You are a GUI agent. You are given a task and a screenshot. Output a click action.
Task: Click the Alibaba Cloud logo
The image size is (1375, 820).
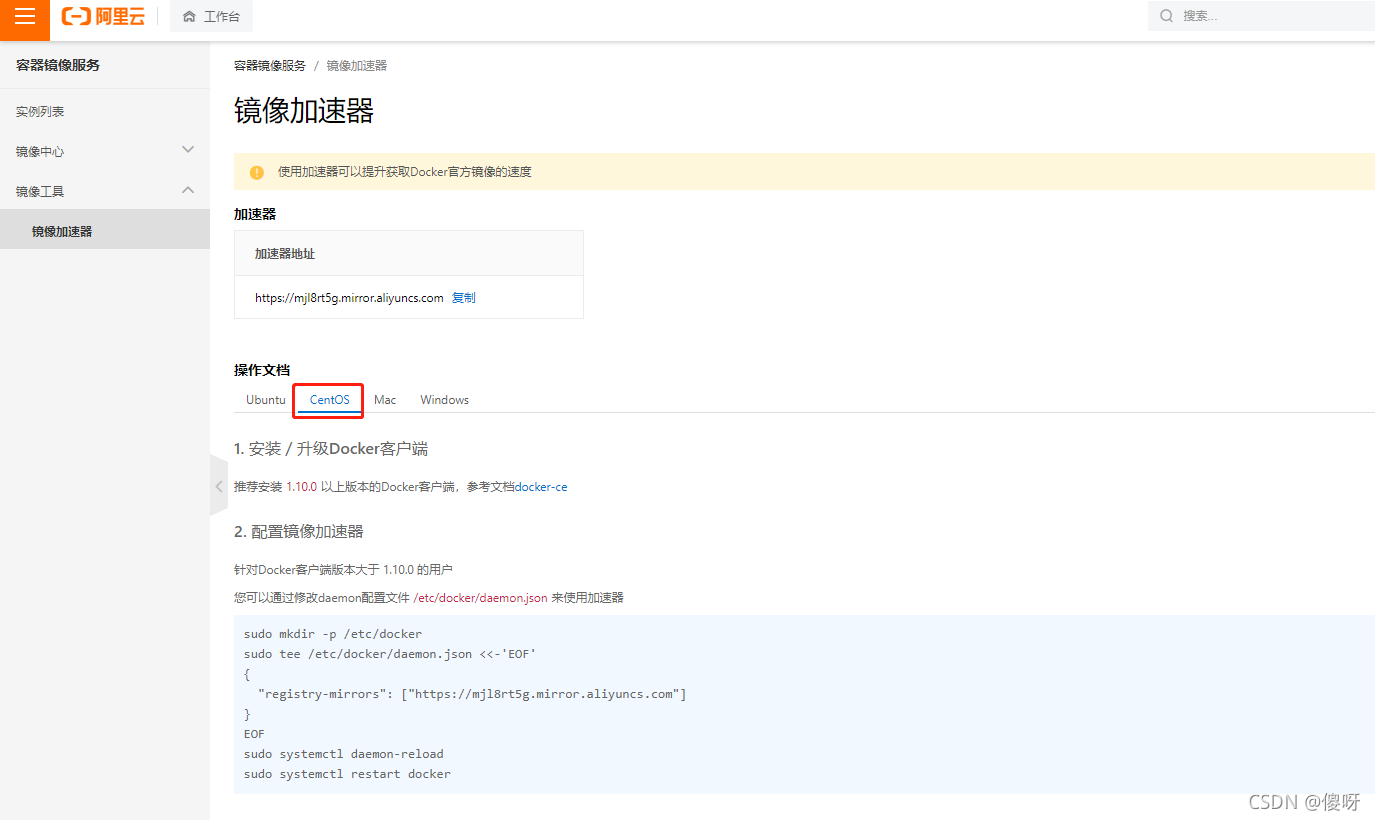[103, 17]
